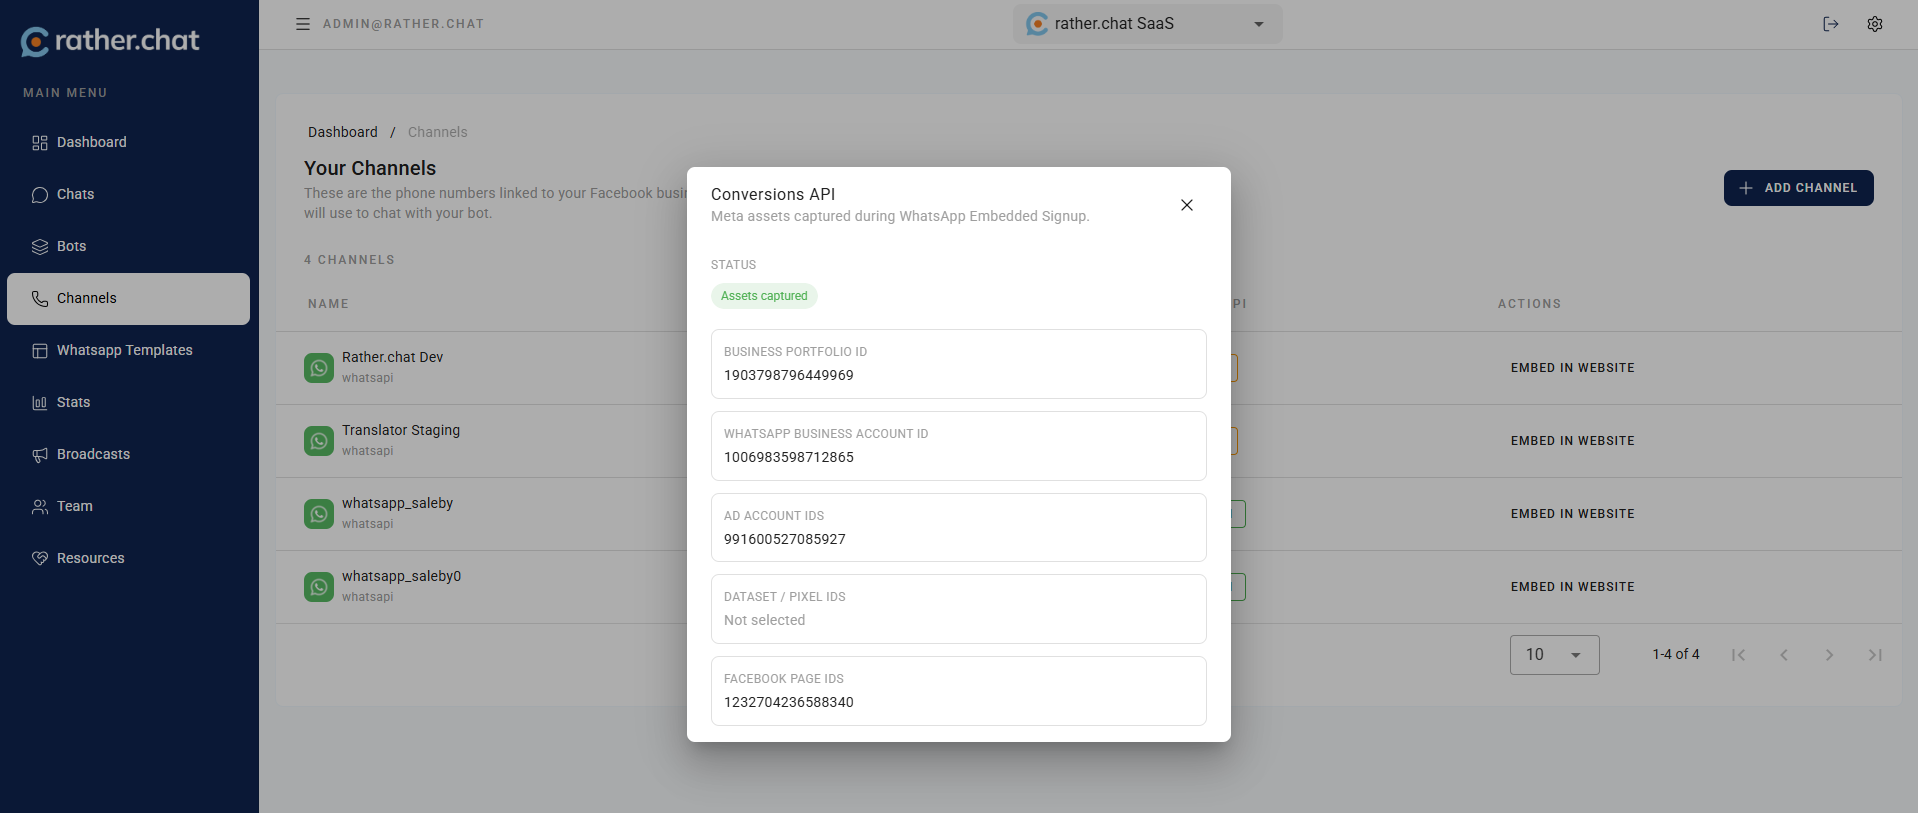Click the Dashboard grid icon

[40, 143]
